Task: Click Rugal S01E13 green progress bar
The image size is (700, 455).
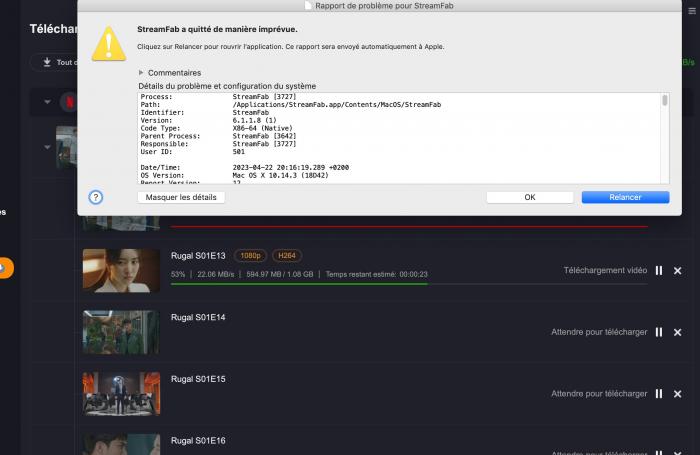Action: (x=299, y=284)
